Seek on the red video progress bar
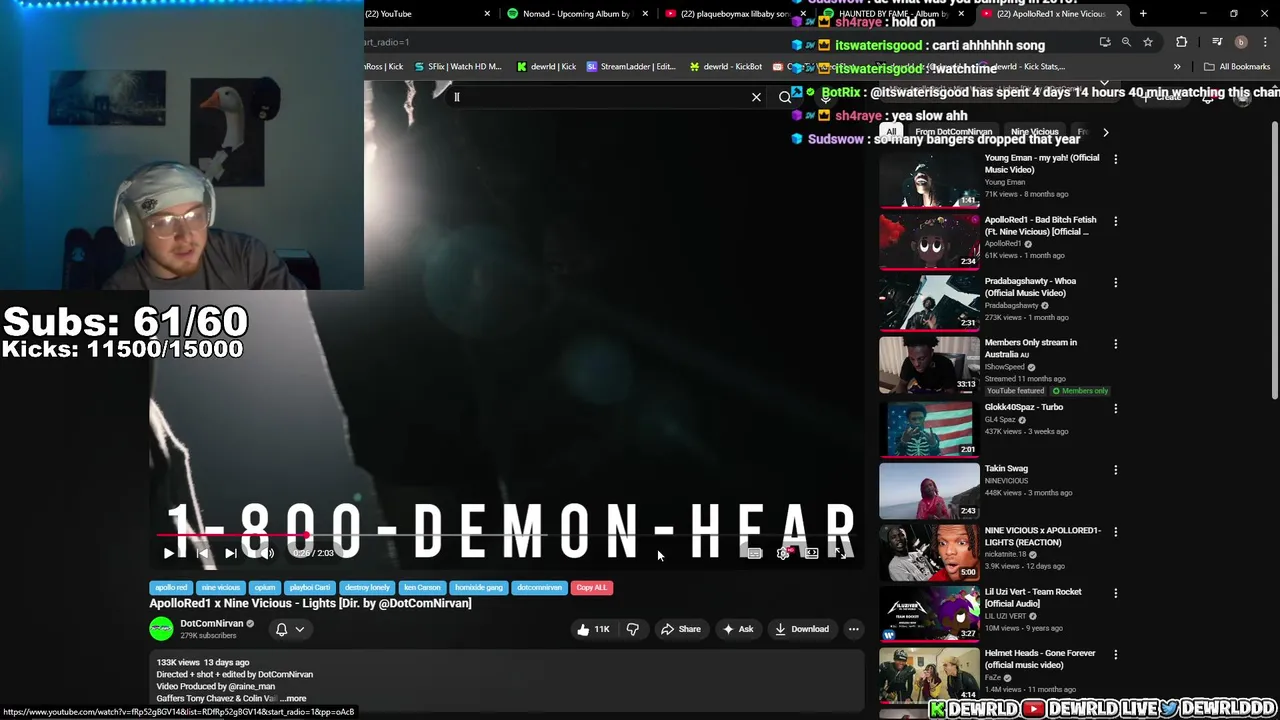Screen dimensions: 1280x720 pyautogui.click(x=505, y=535)
